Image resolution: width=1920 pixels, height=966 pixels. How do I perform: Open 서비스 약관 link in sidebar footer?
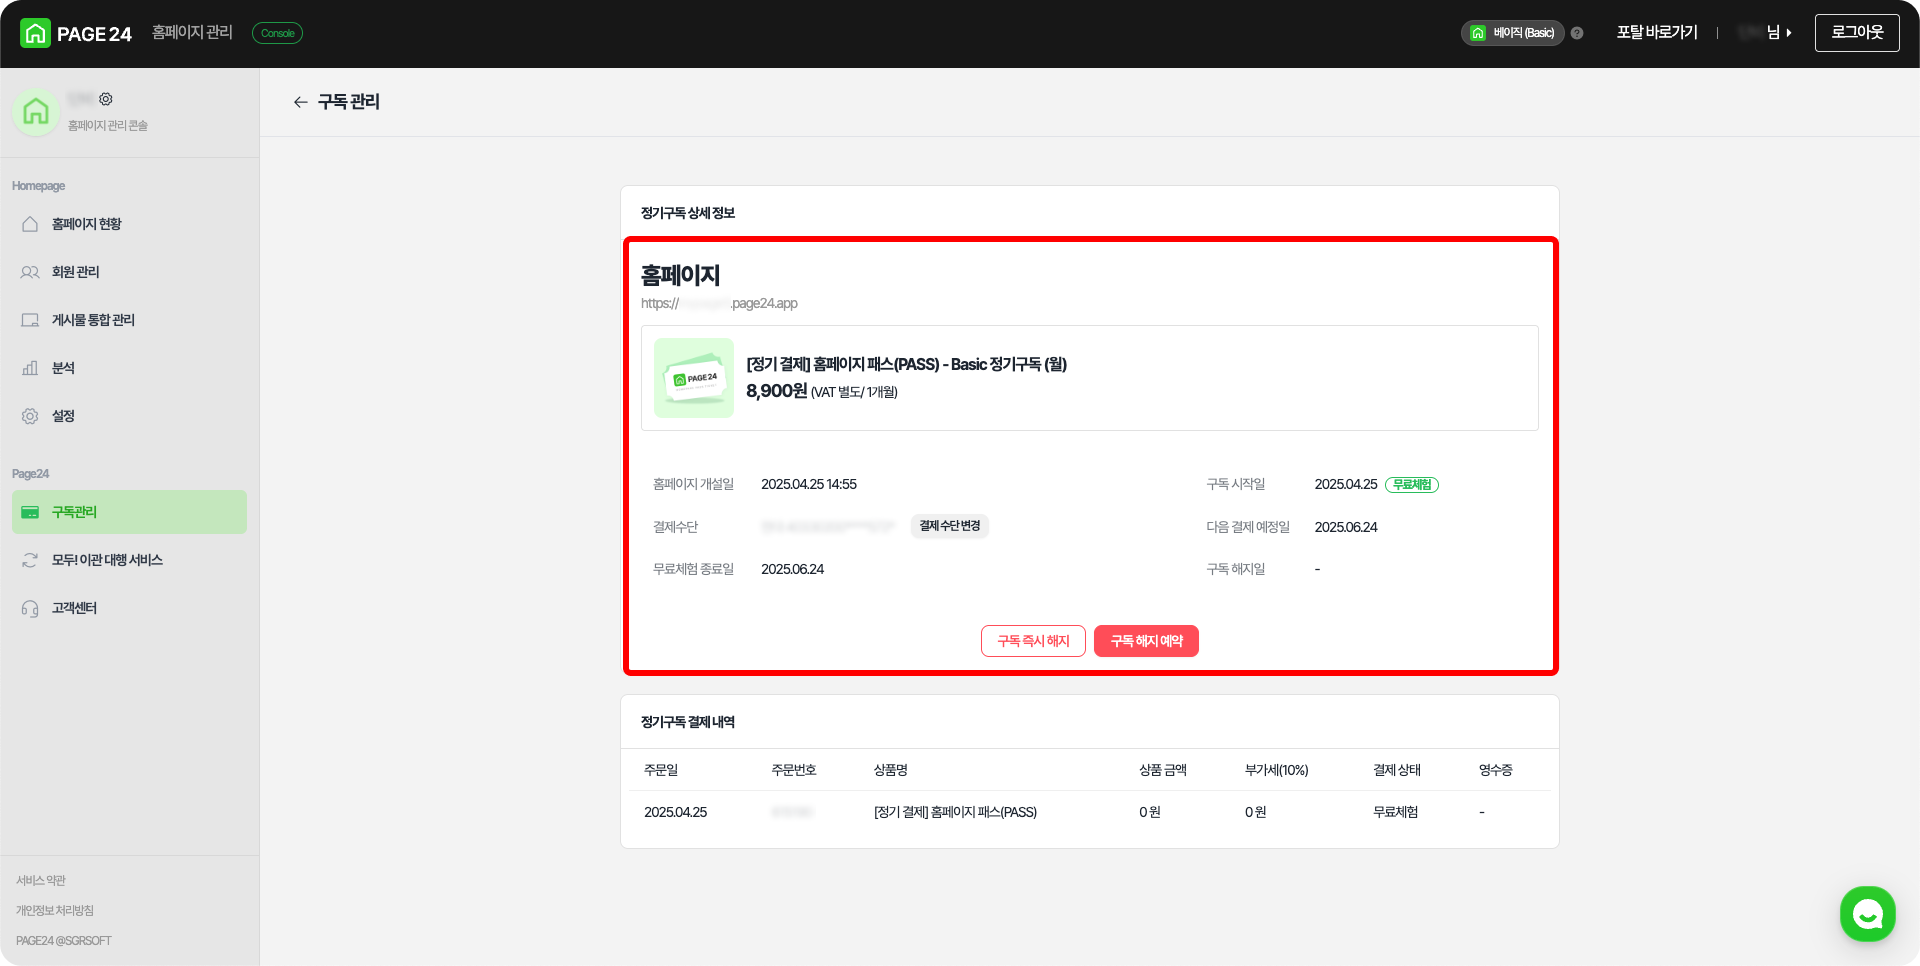pos(41,880)
